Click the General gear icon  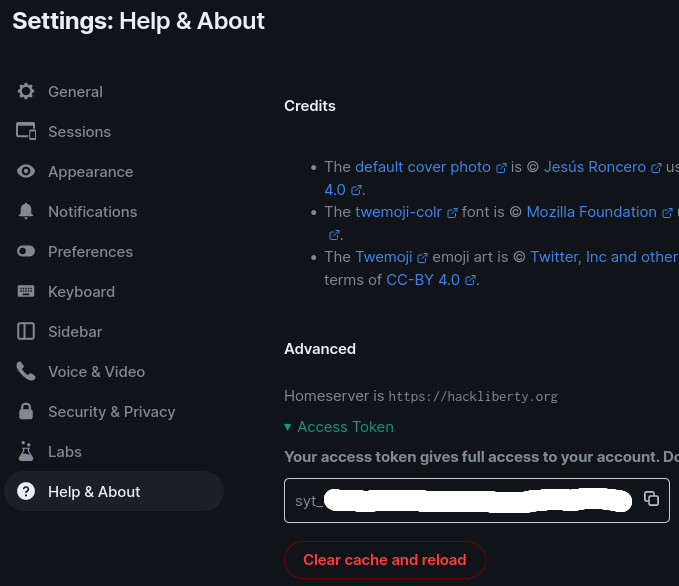coord(26,91)
